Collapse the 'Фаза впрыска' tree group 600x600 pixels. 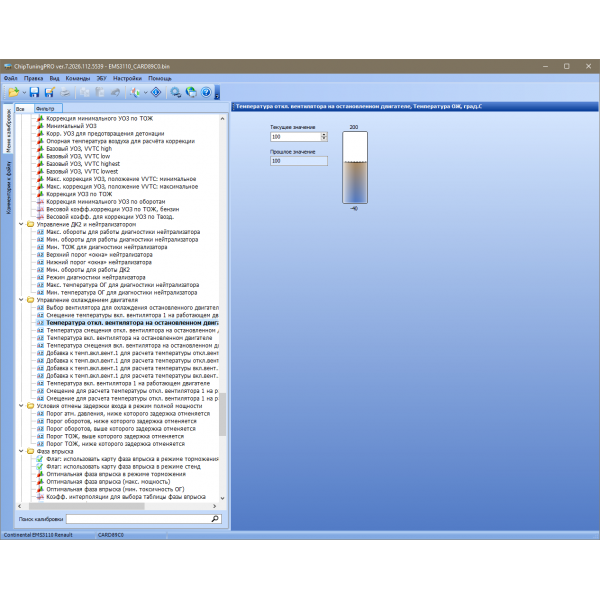click(21, 450)
